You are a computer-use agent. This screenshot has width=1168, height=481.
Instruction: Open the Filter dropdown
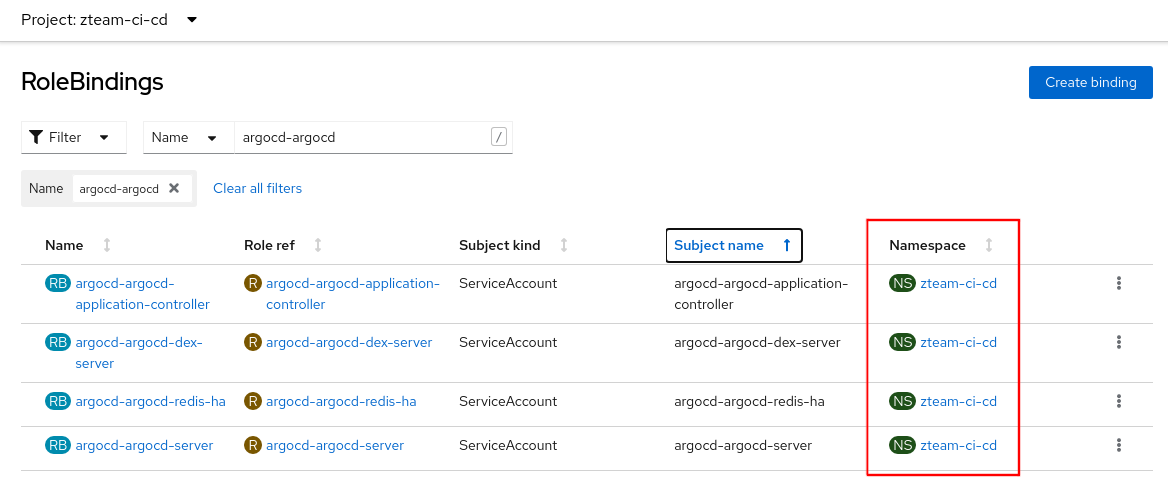[x=73, y=138]
